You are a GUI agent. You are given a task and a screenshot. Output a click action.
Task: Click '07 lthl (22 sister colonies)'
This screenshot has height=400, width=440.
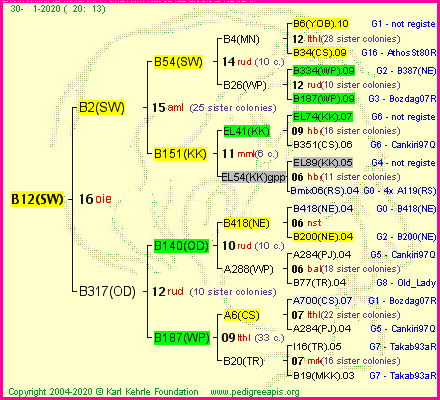(346, 315)
